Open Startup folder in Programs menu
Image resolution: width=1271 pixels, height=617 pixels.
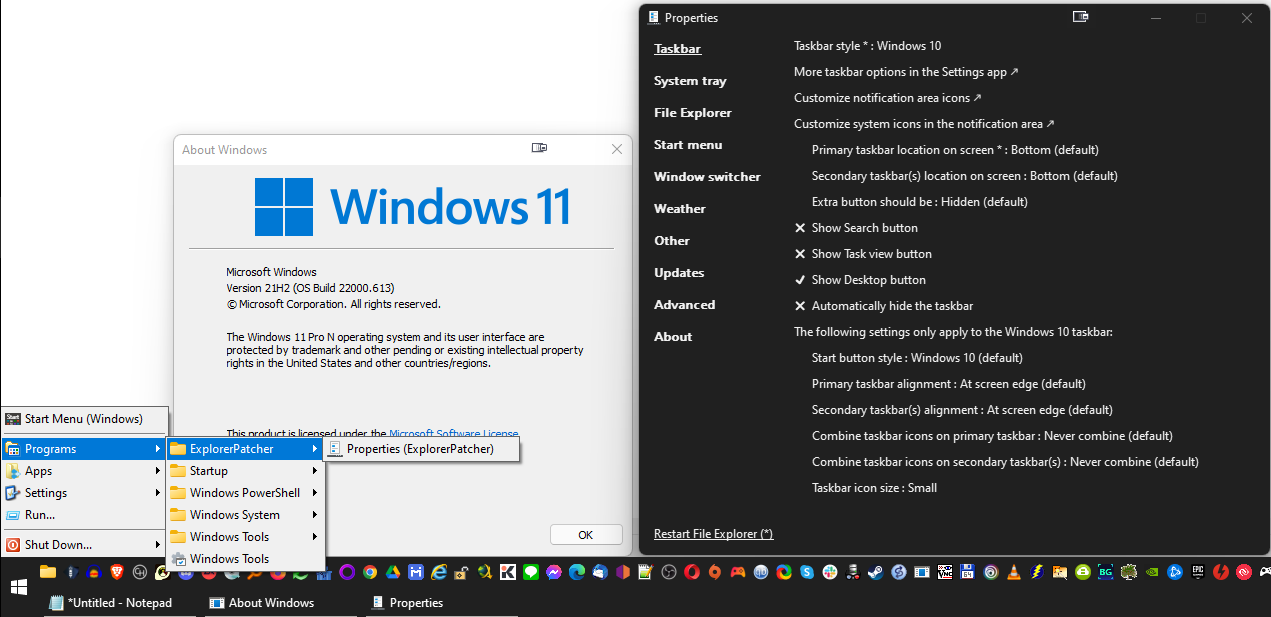pos(245,471)
